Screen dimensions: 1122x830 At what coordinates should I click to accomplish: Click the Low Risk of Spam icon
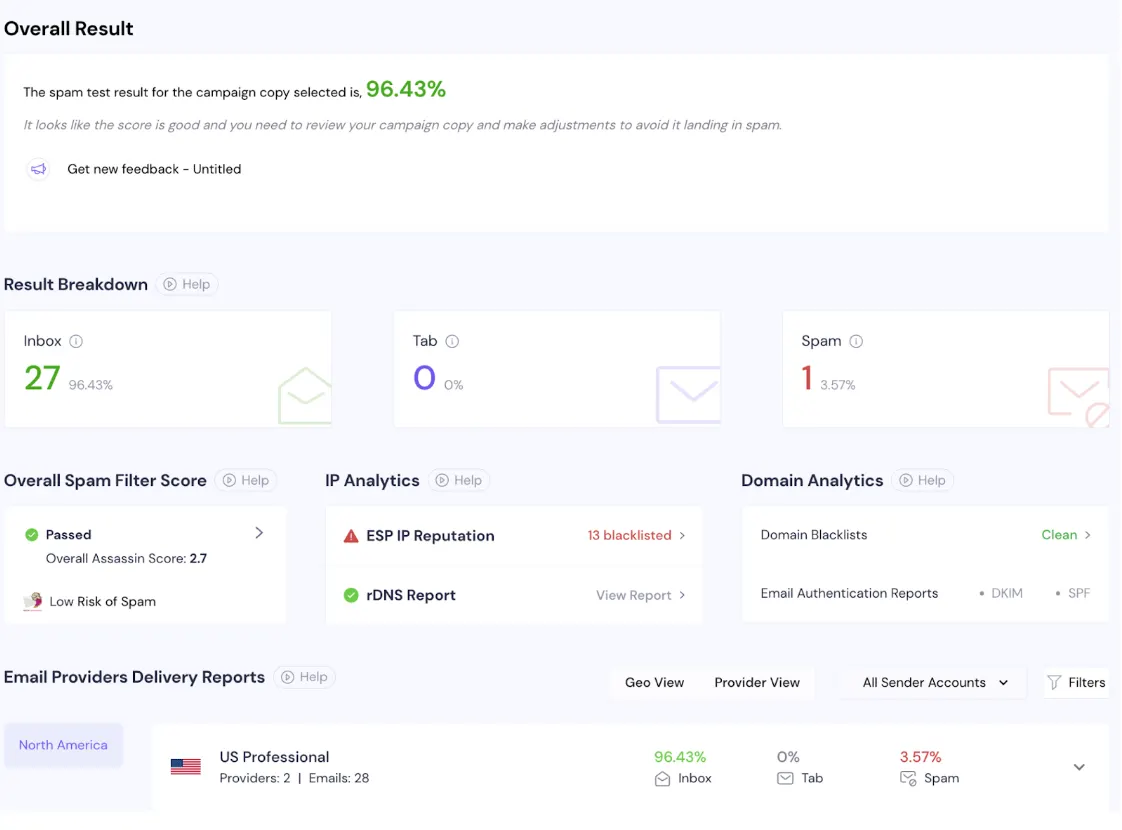point(33,601)
